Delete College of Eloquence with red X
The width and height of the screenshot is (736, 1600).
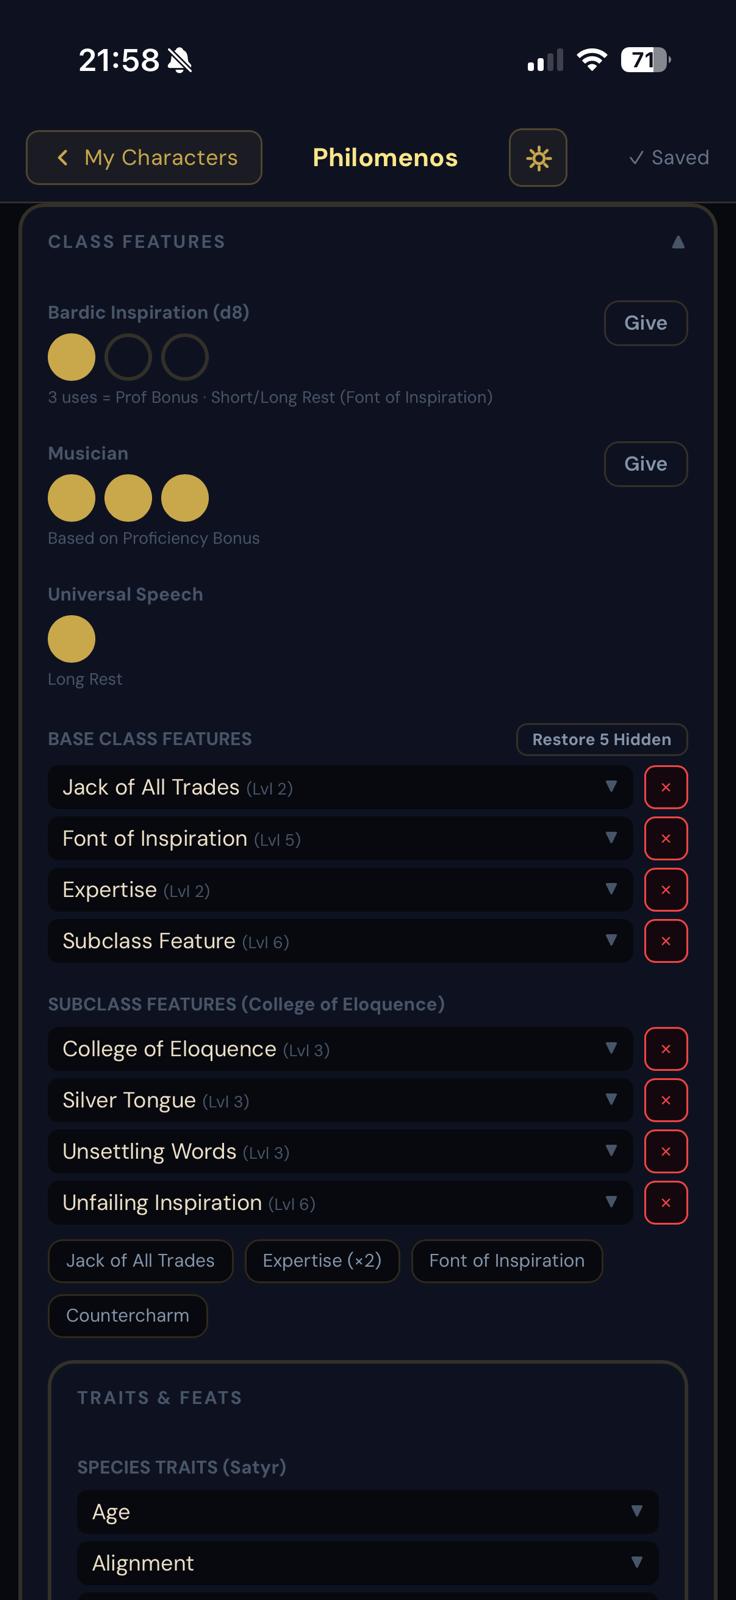coord(665,1048)
